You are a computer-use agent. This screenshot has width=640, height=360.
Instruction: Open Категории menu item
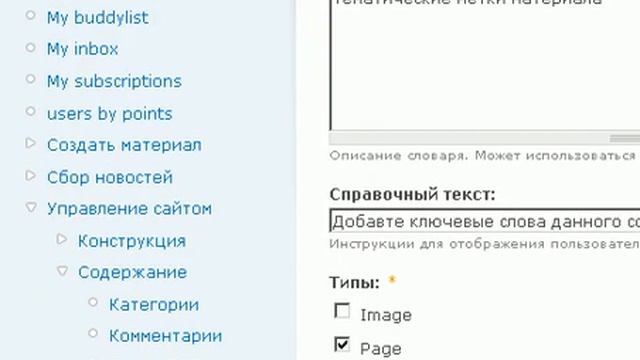coord(154,304)
